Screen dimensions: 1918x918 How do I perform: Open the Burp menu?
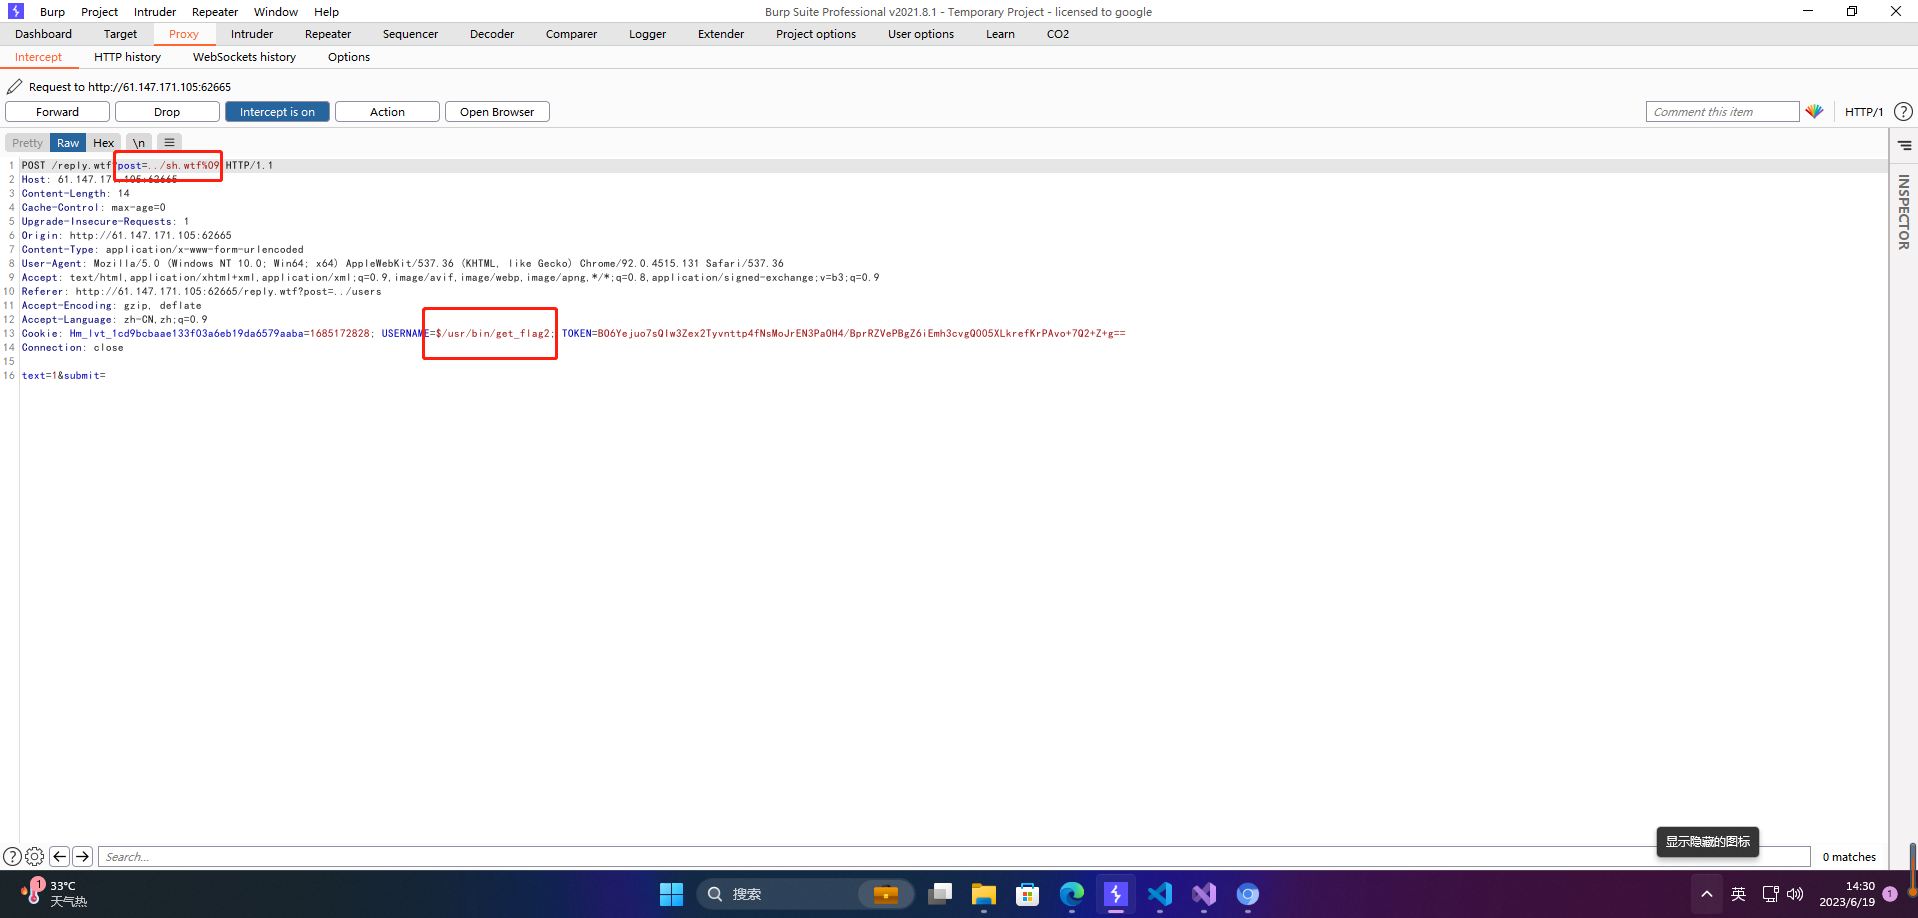[x=52, y=12]
